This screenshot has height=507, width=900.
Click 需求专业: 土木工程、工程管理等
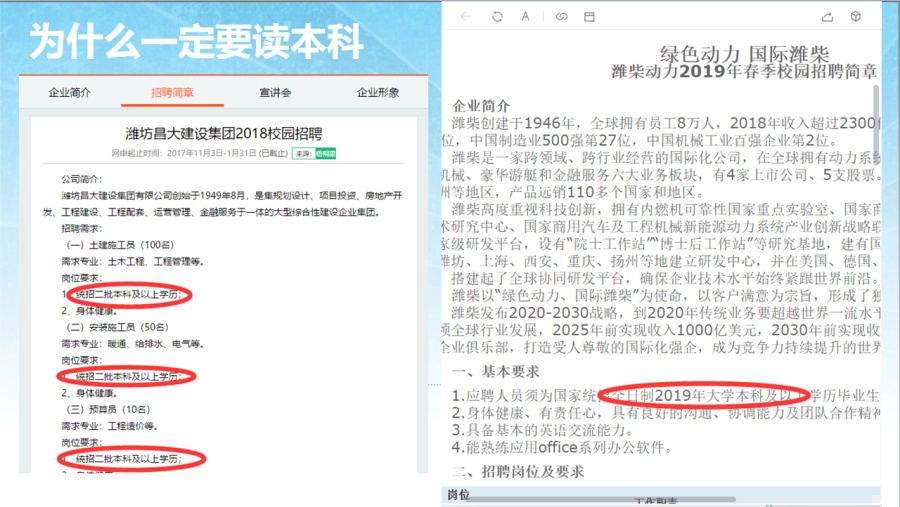click(x=133, y=261)
